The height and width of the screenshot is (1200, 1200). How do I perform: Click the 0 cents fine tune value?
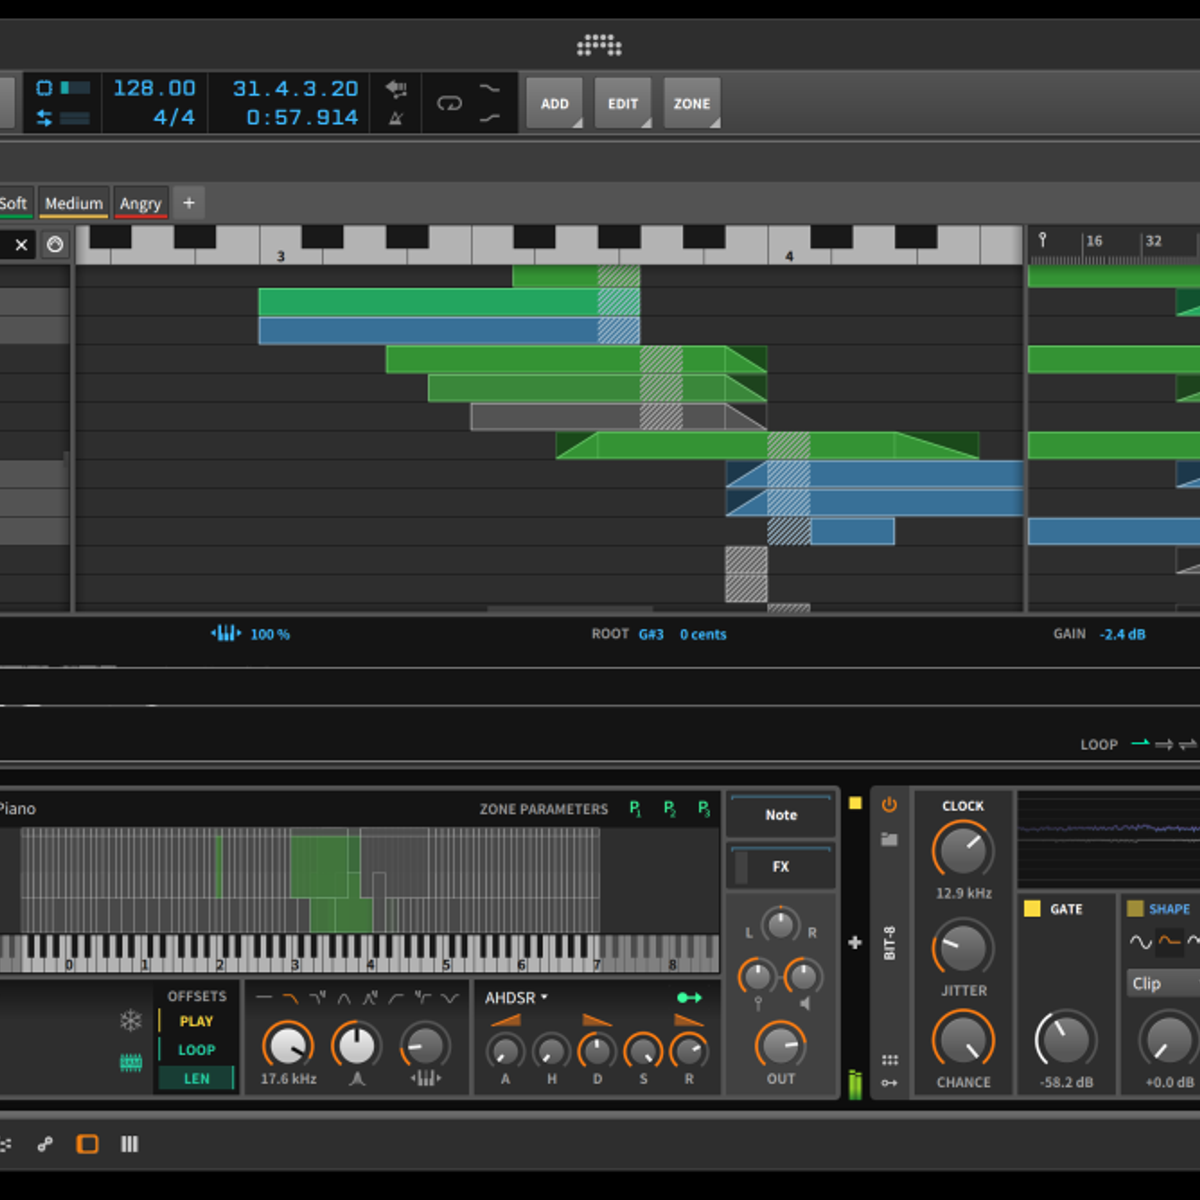pyautogui.click(x=703, y=634)
